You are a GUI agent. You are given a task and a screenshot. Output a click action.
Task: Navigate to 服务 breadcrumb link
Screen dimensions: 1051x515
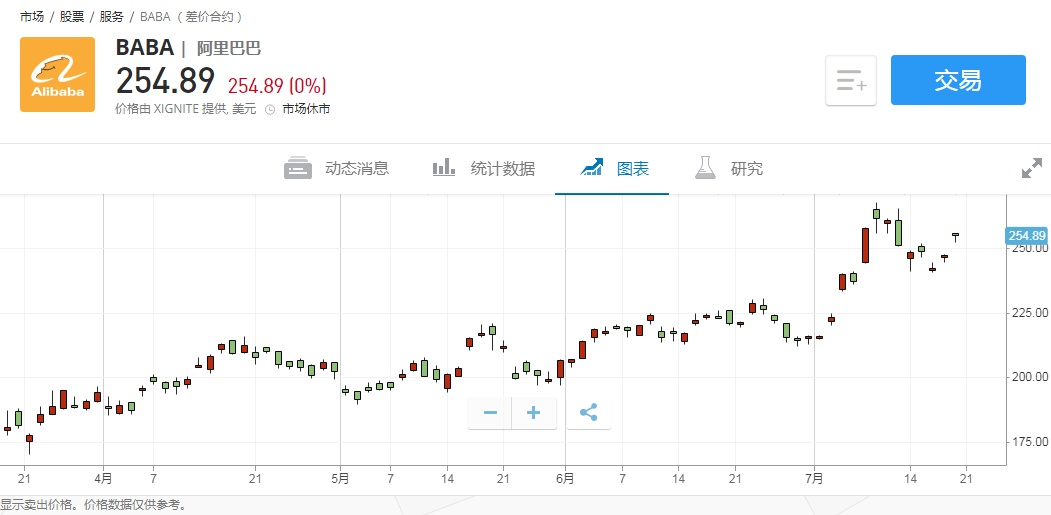point(112,17)
